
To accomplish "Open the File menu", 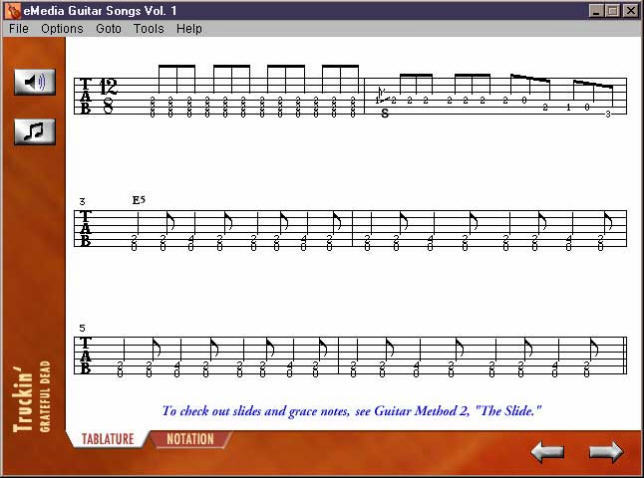I will [19, 29].
